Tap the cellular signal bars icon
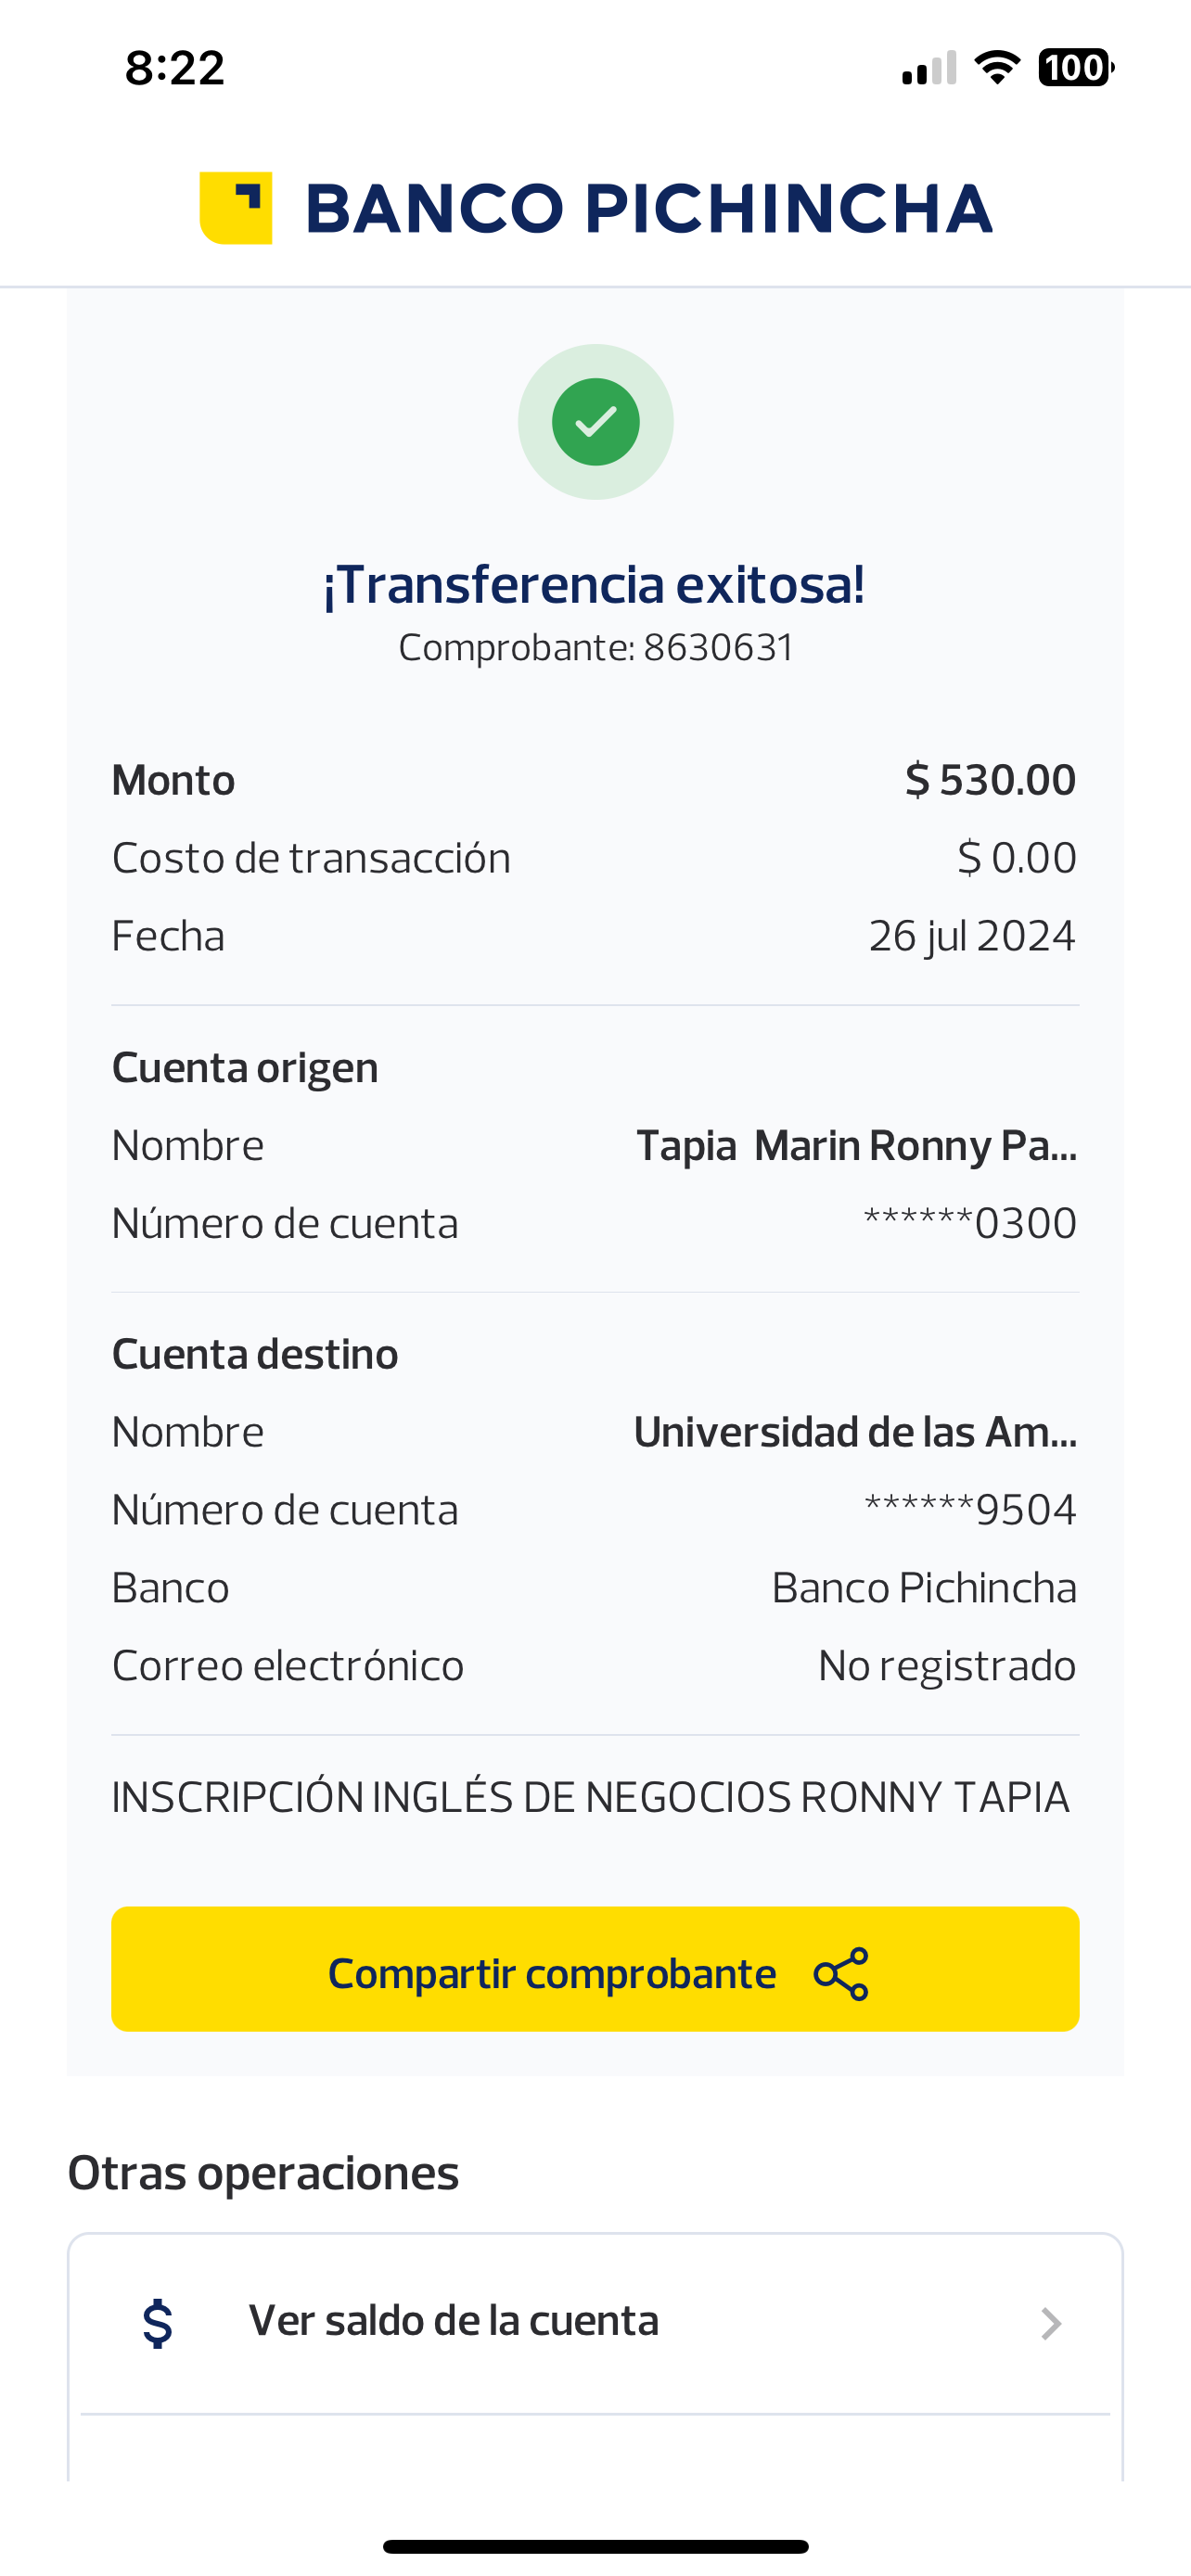This screenshot has height=2576, width=1191. (x=929, y=69)
